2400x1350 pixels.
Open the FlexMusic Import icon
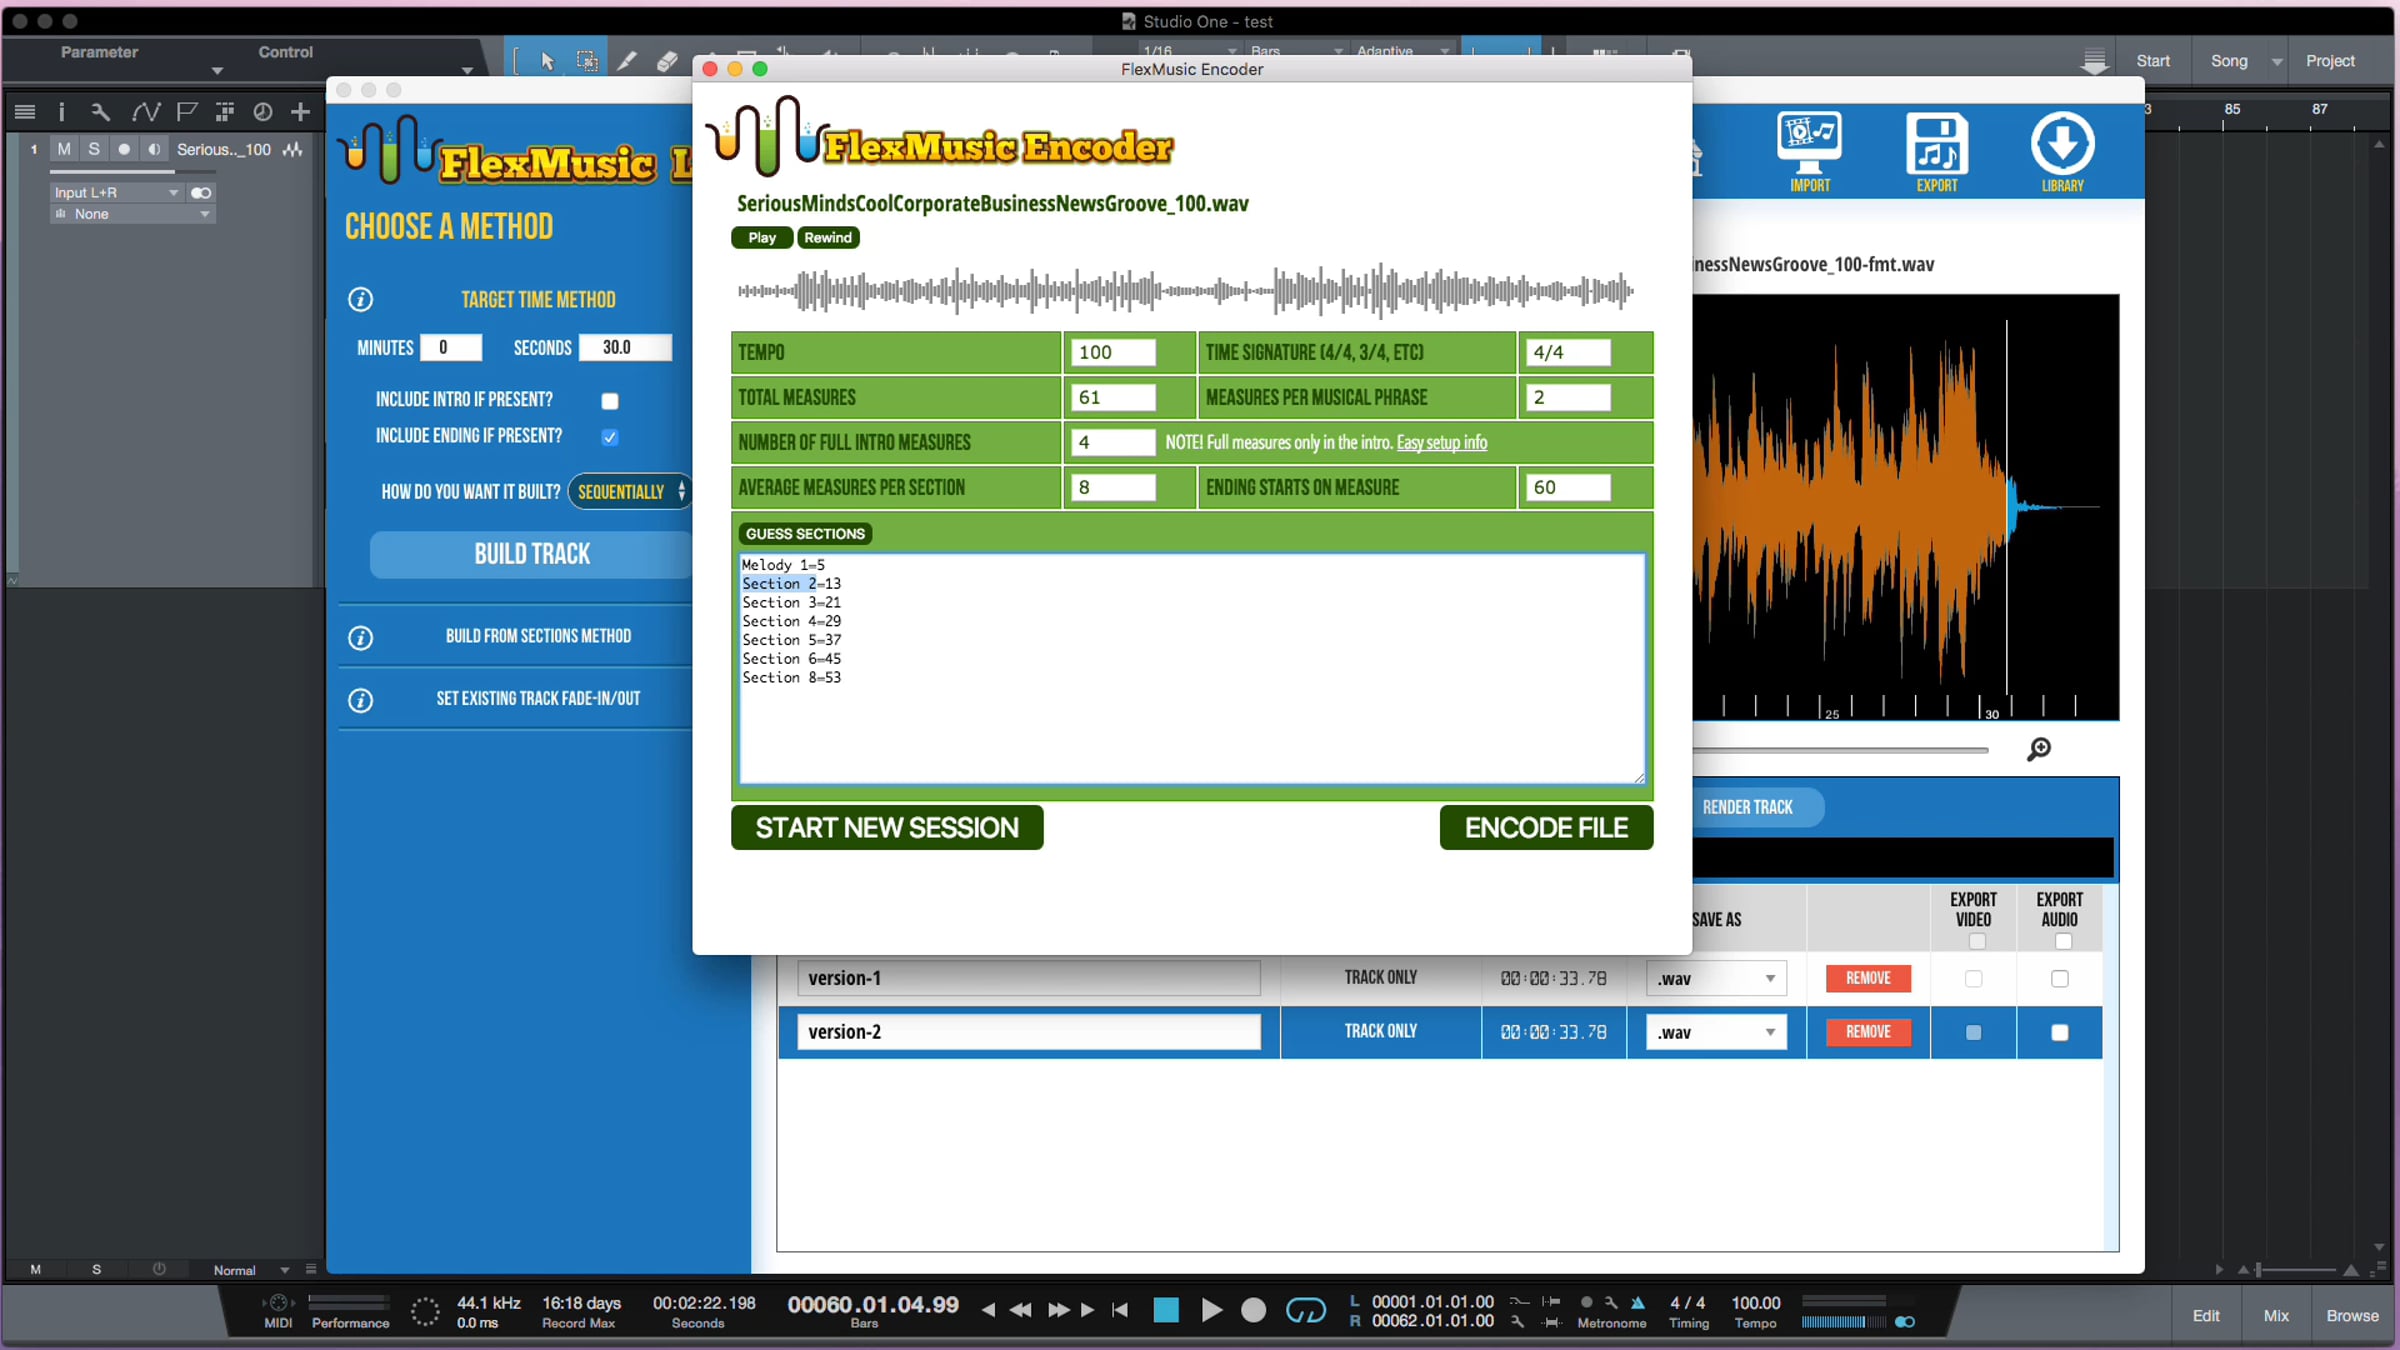pos(1809,151)
